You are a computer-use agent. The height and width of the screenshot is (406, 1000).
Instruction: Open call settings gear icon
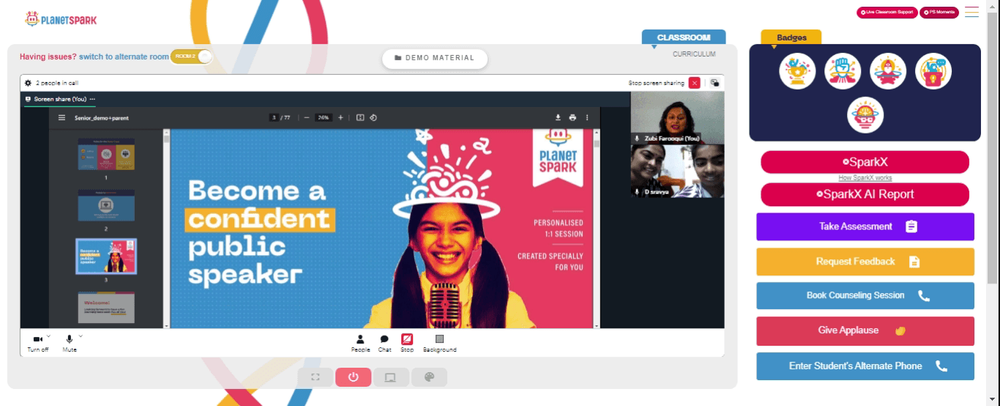[27, 83]
